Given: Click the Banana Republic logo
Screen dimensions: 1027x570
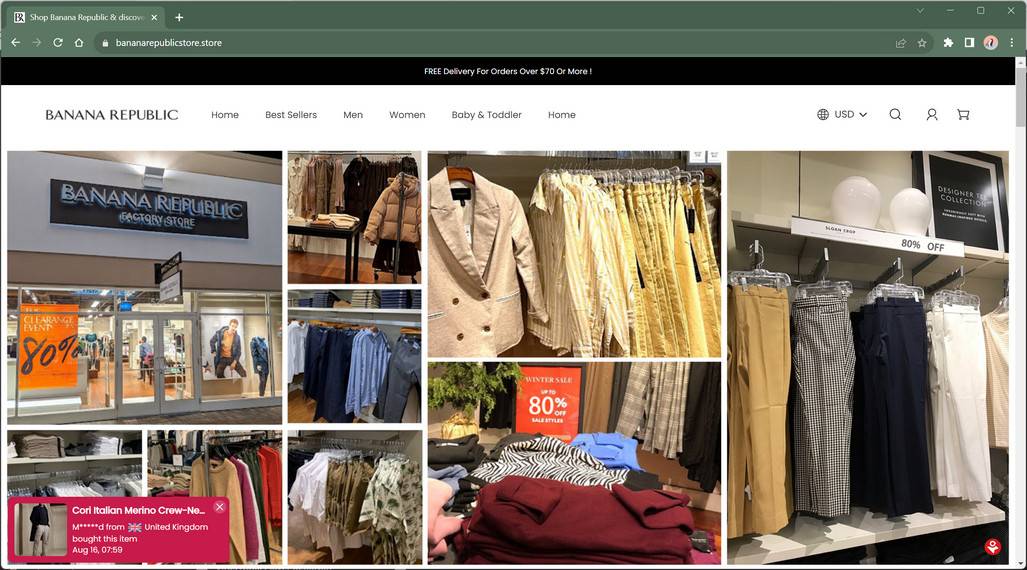Looking at the screenshot, I should pyautogui.click(x=111, y=115).
